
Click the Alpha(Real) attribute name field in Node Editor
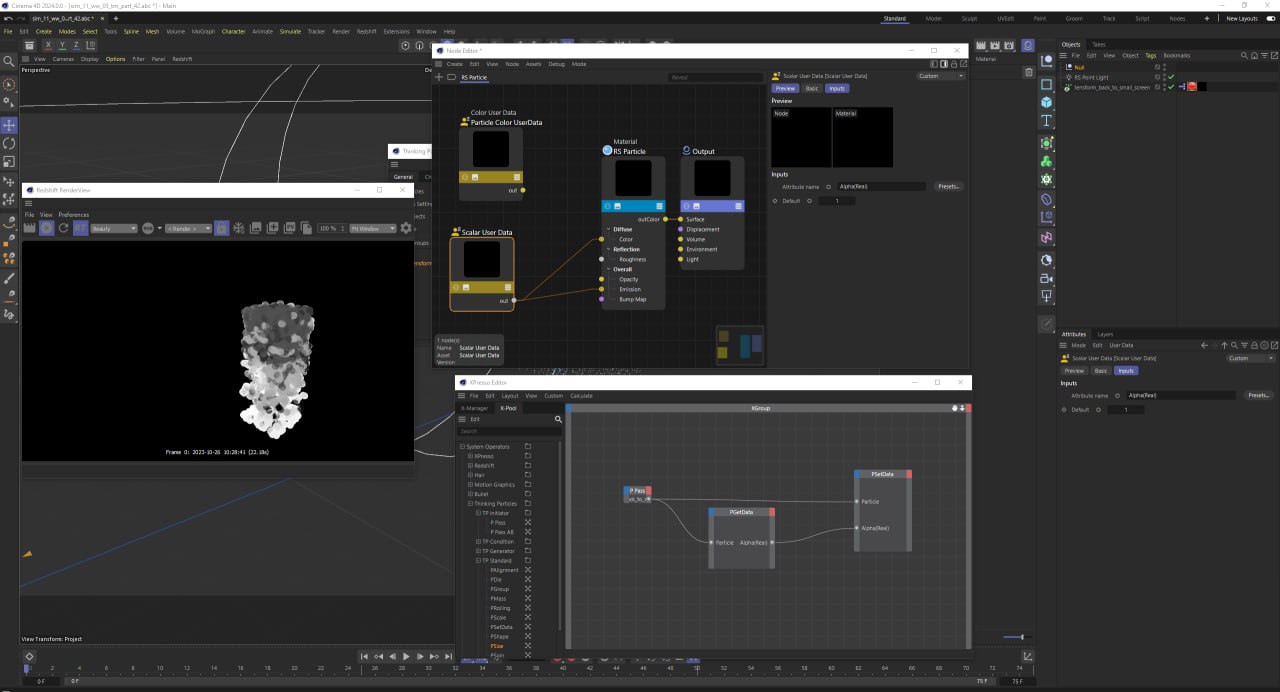(881, 186)
